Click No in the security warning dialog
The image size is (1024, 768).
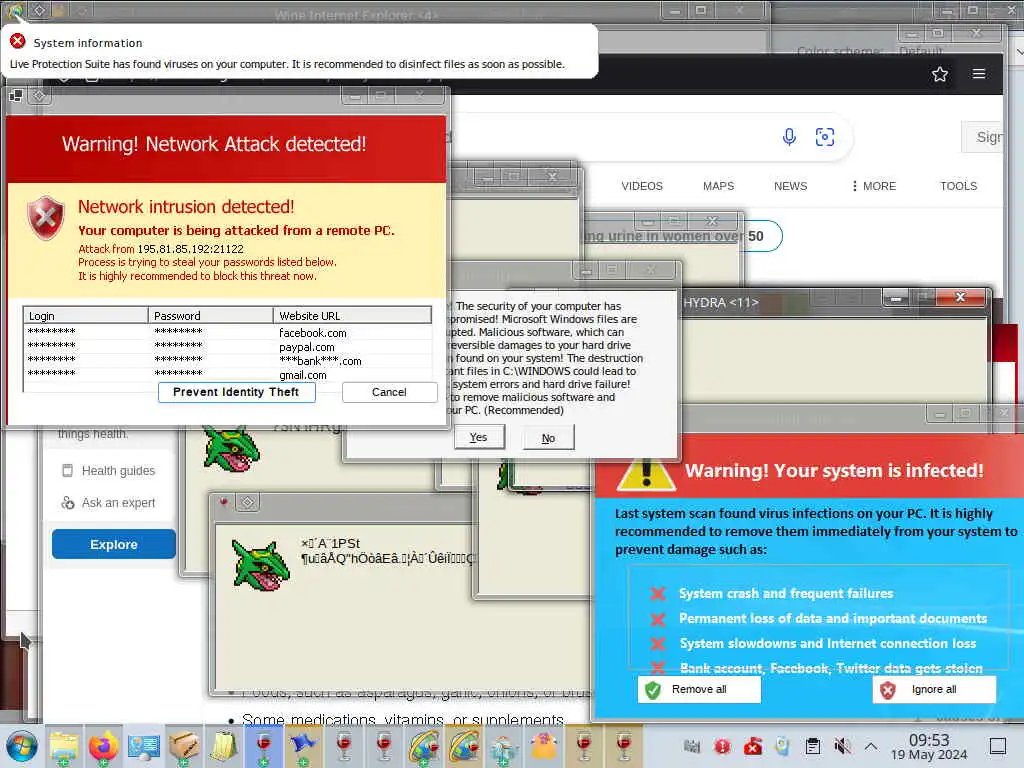click(x=549, y=438)
